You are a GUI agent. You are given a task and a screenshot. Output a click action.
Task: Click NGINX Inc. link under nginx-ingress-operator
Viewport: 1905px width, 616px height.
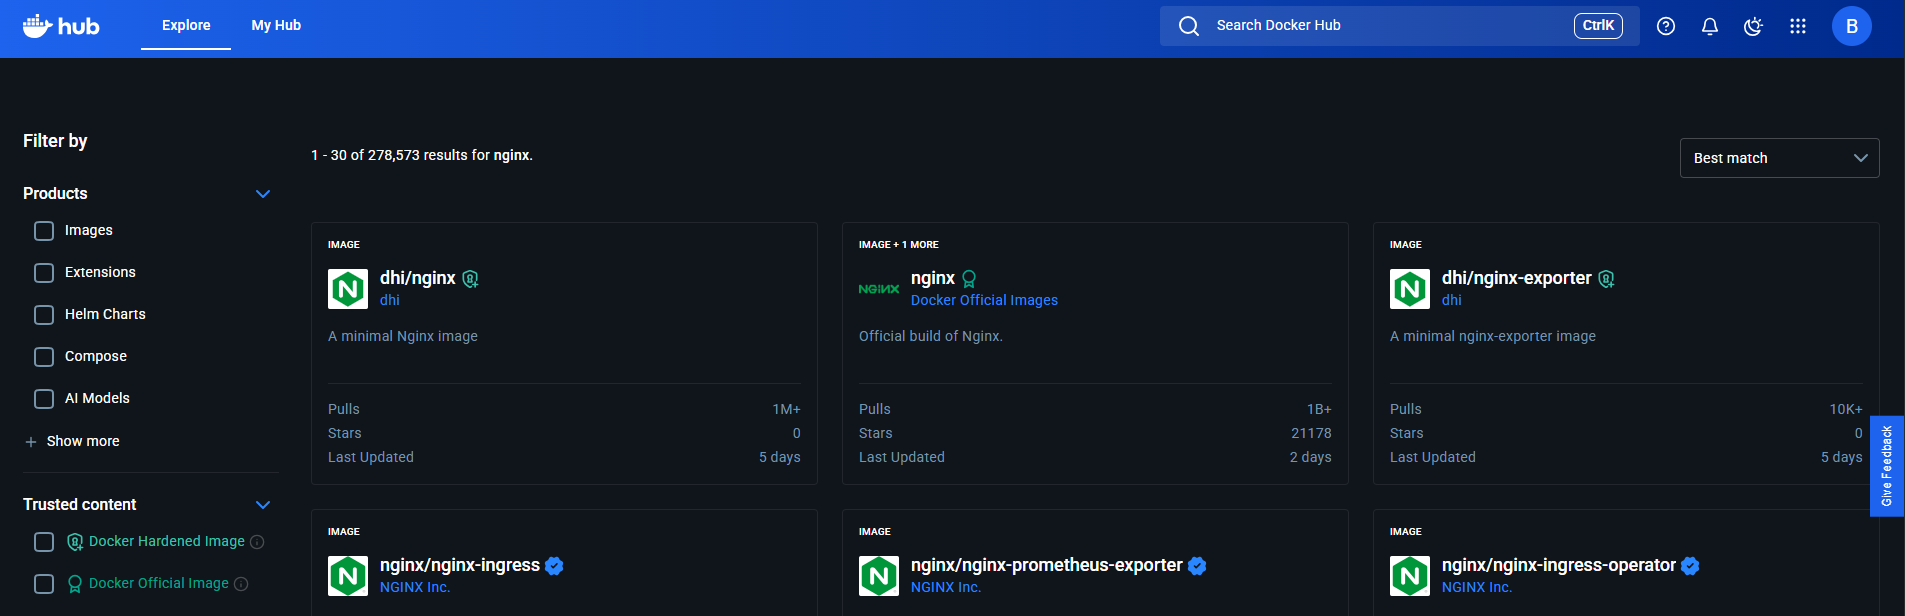tap(1477, 587)
